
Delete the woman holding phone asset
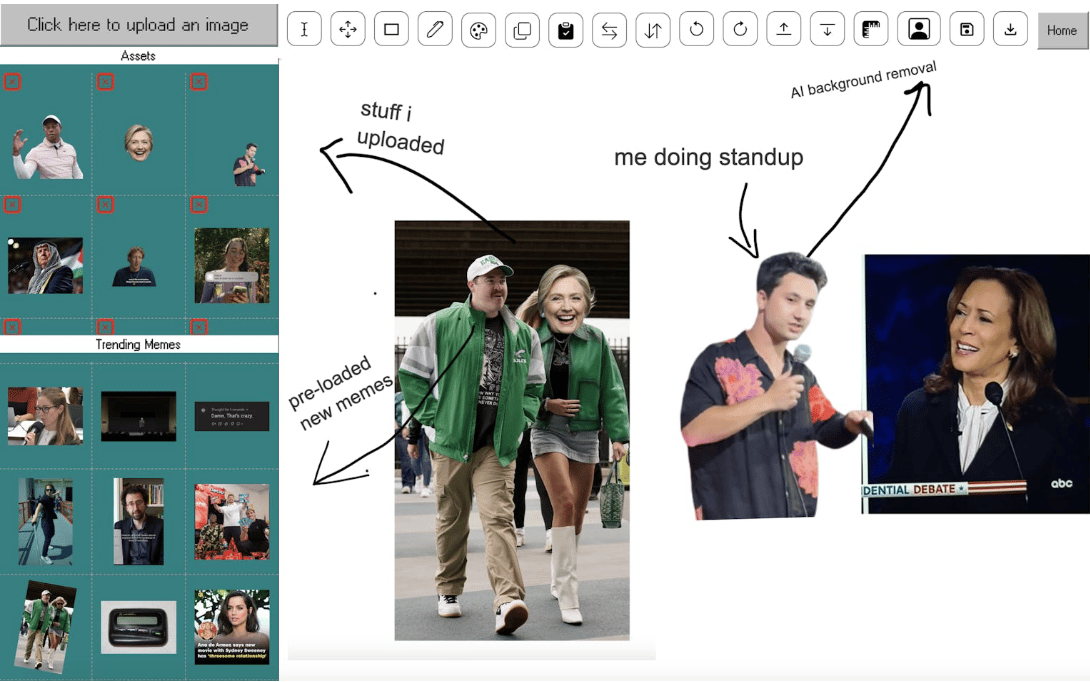click(199, 204)
